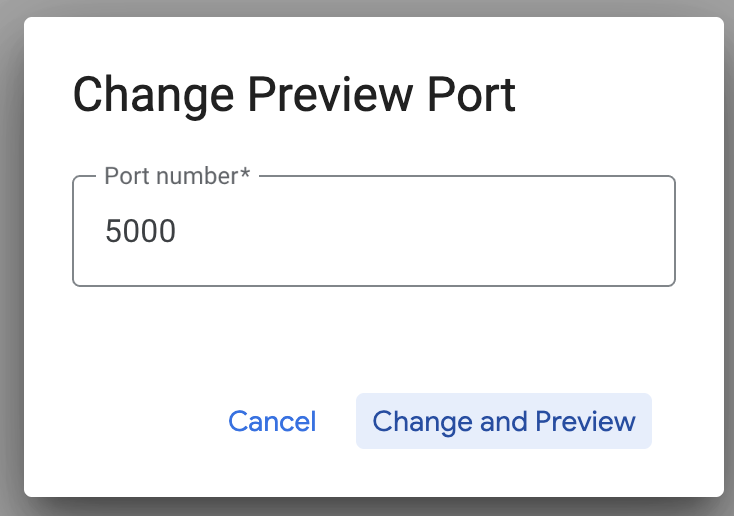The image size is (734, 516).
Task: Click the Port number* field label
Action: (x=176, y=176)
